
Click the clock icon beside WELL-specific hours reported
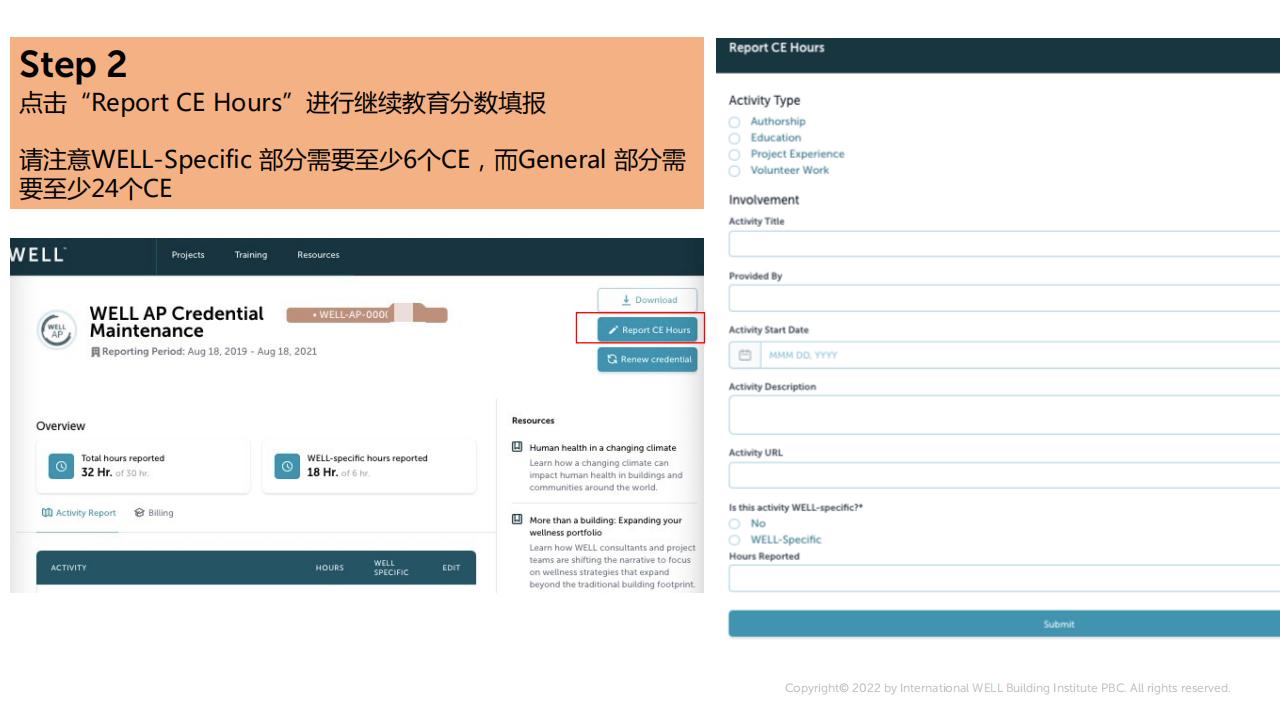288,466
